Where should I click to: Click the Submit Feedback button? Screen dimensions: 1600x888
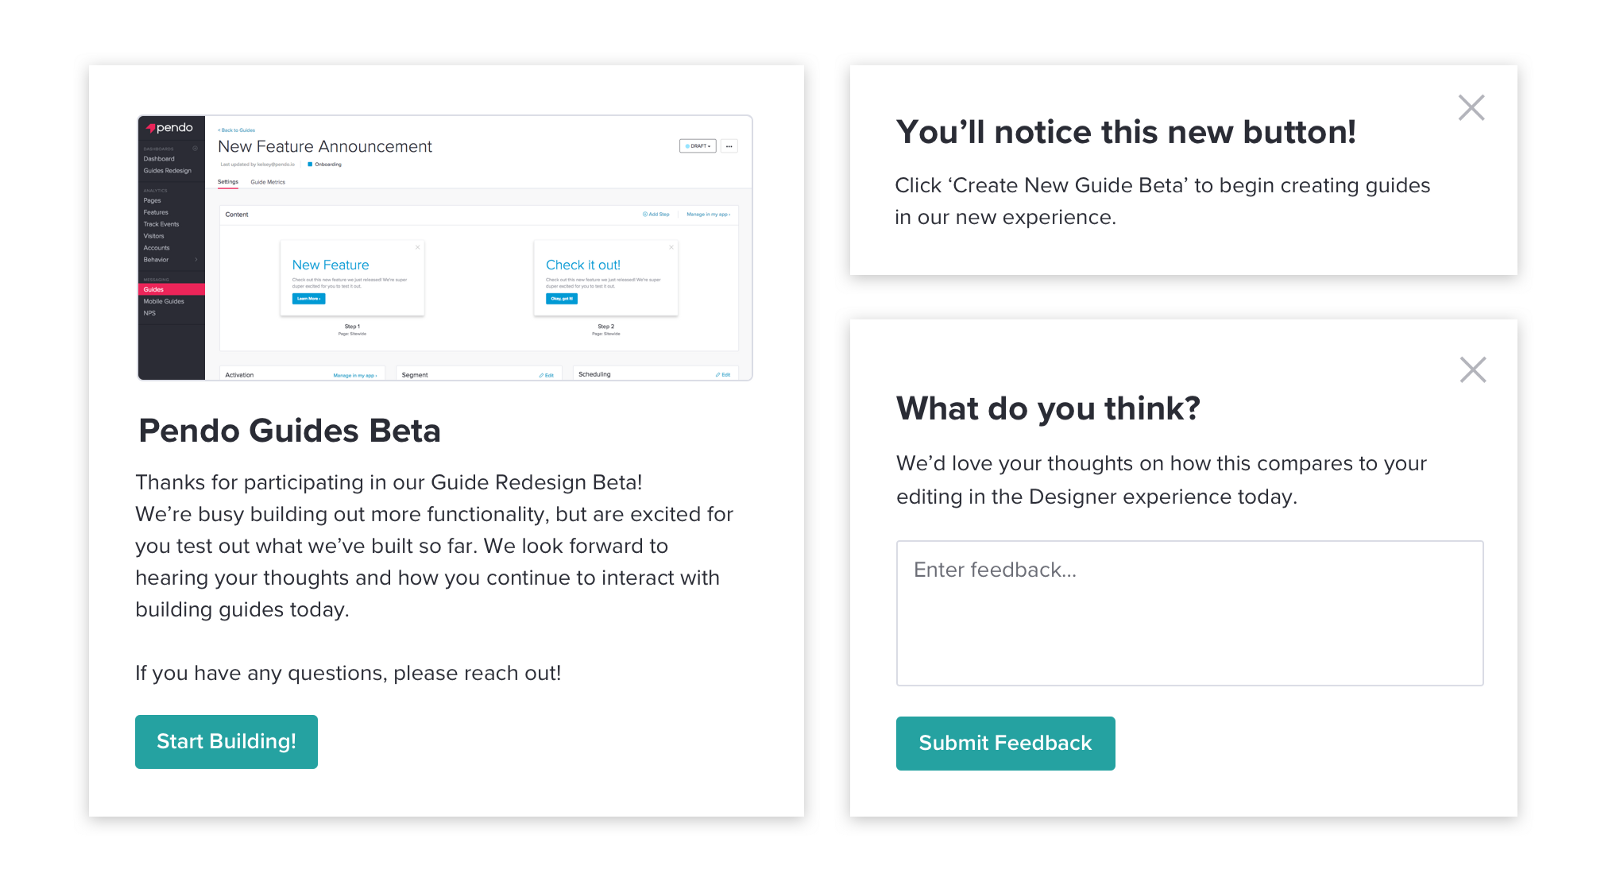pyautogui.click(x=1005, y=743)
